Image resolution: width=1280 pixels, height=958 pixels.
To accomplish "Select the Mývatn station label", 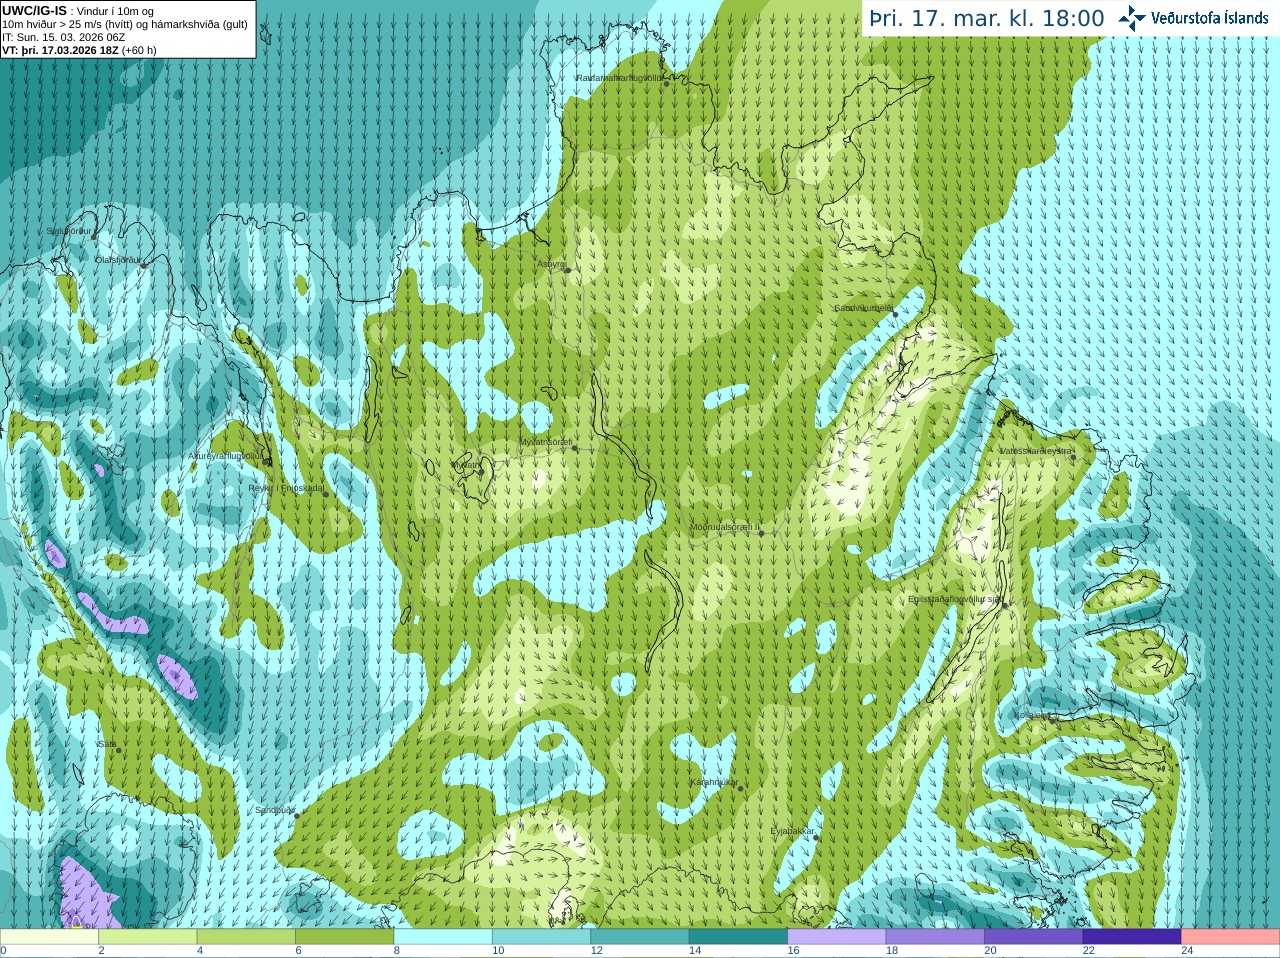I will click(x=466, y=465).
